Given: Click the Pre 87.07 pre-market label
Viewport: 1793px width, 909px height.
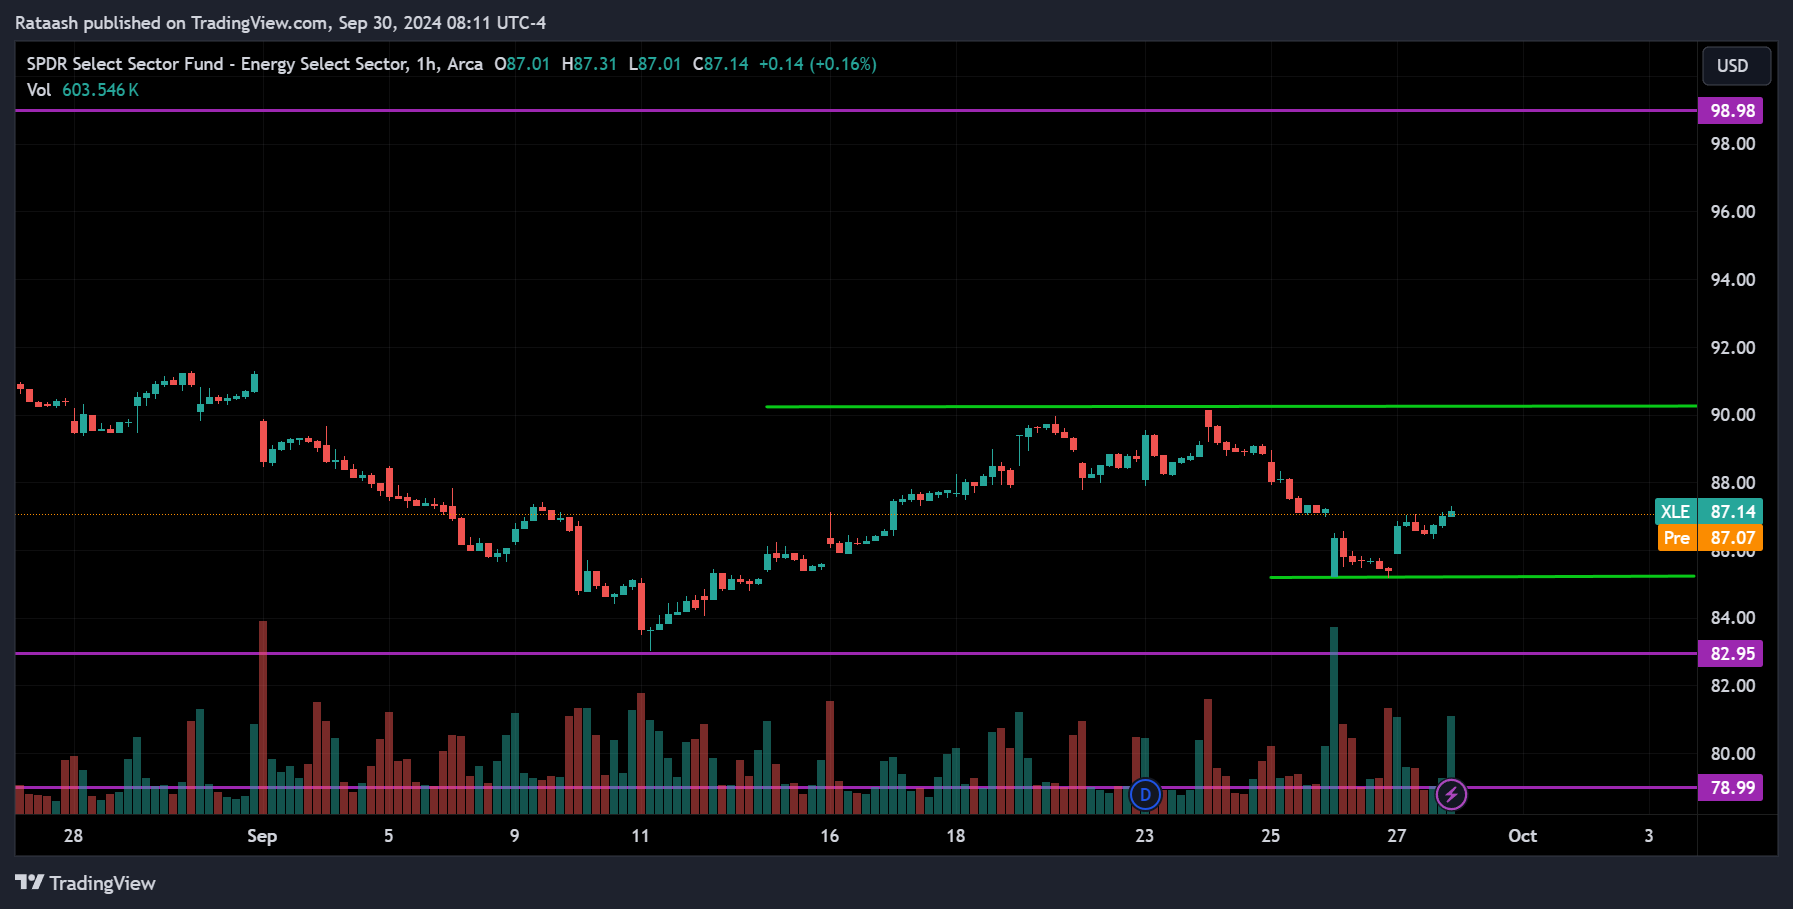Looking at the screenshot, I should (1709, 538).
